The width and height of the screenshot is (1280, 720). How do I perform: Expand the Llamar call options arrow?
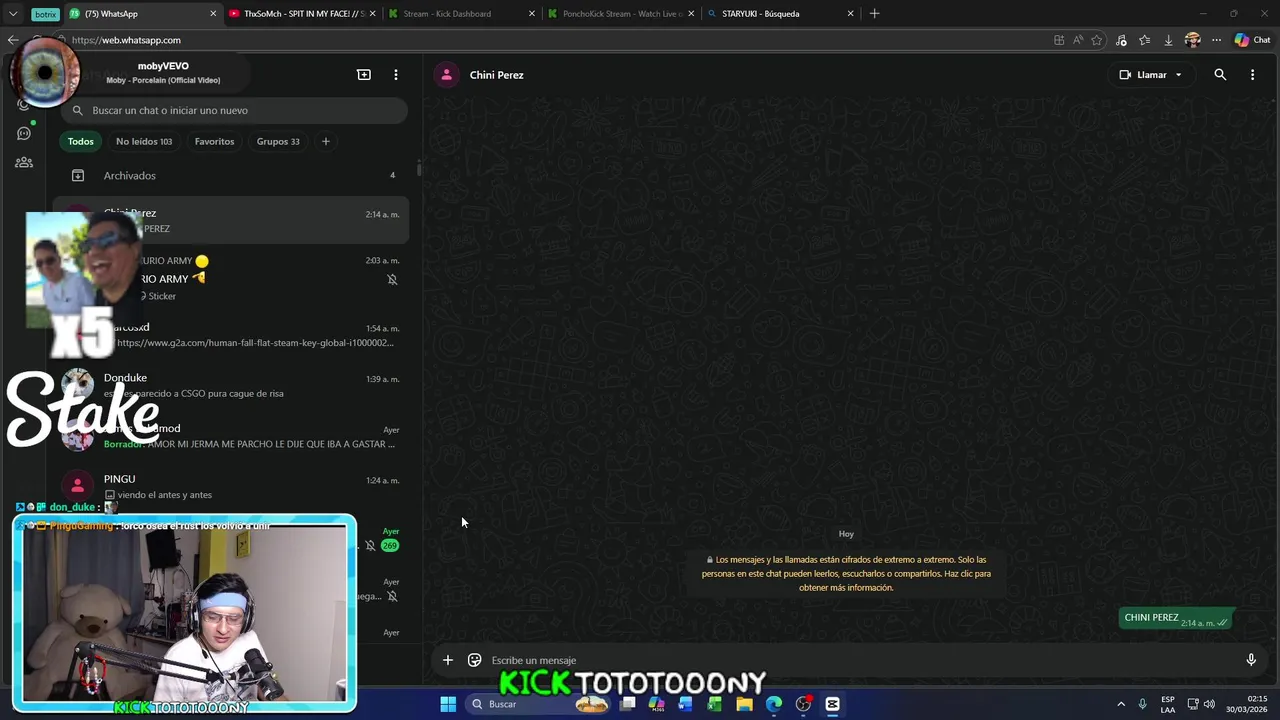(x=1178, y=75)
